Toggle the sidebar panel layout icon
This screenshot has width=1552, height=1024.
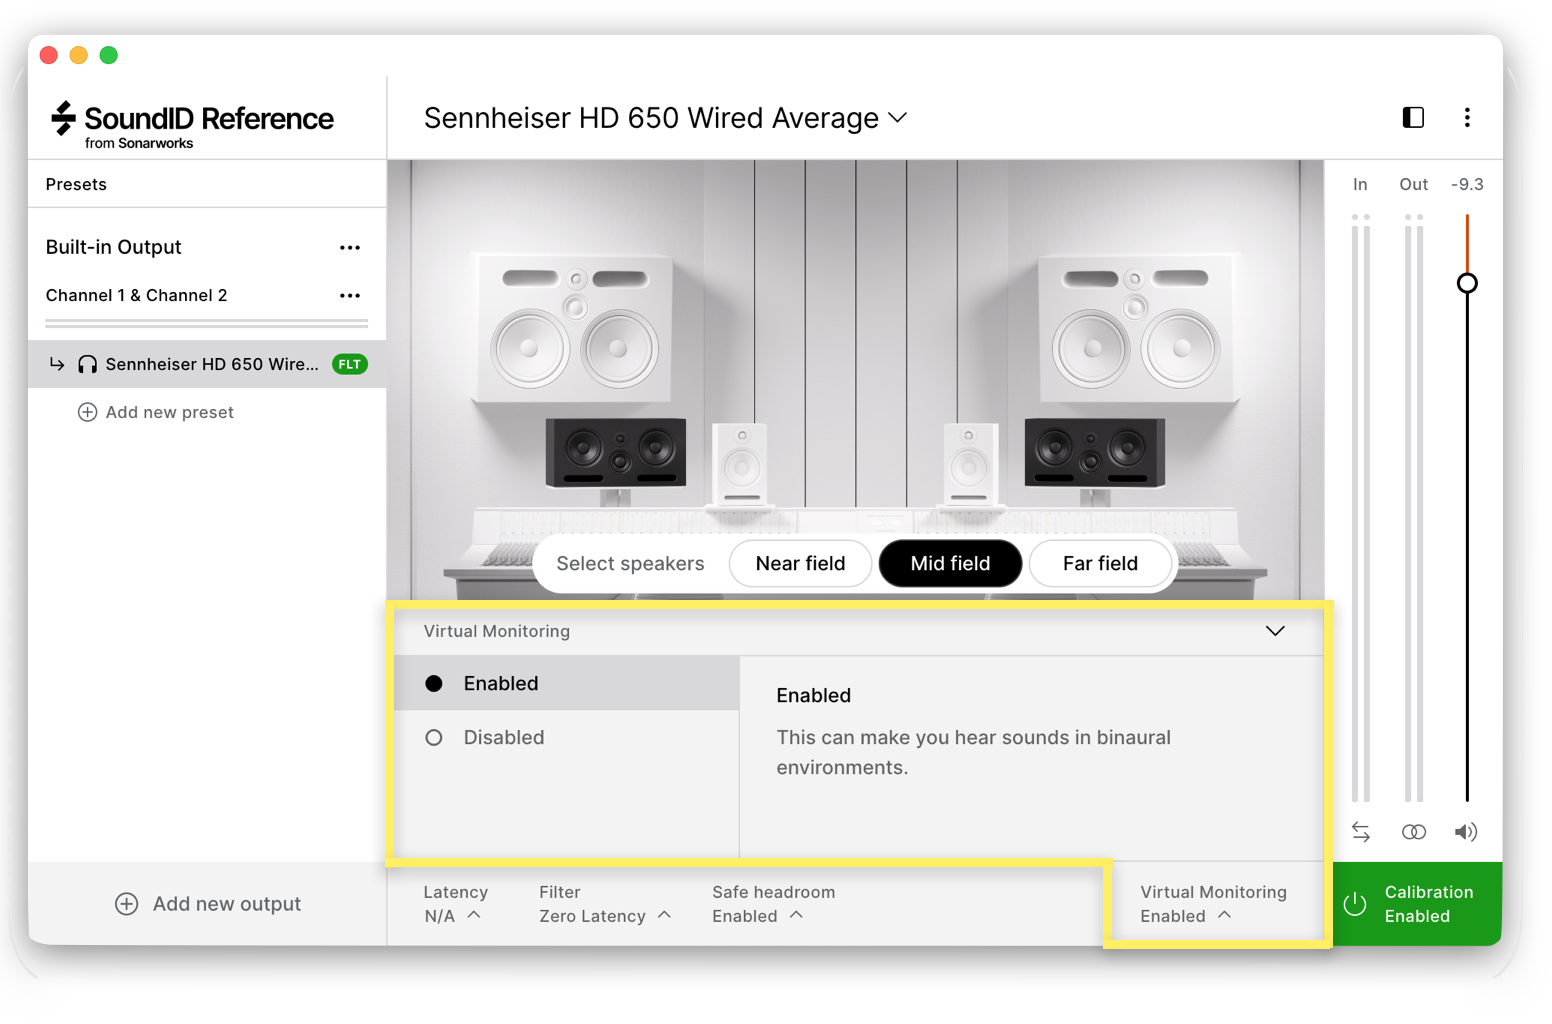tap(1413, 118)
